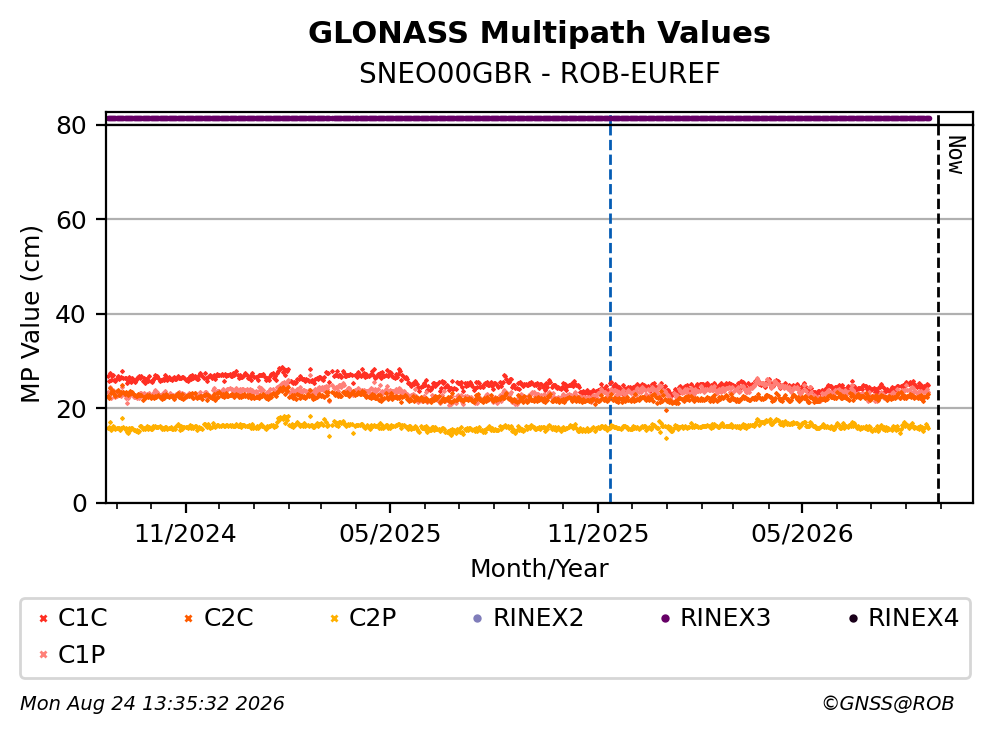This screenshot has height=734, width=993.
Task: Click the MP Value (cm) axis label
Action: click(30, 314)
